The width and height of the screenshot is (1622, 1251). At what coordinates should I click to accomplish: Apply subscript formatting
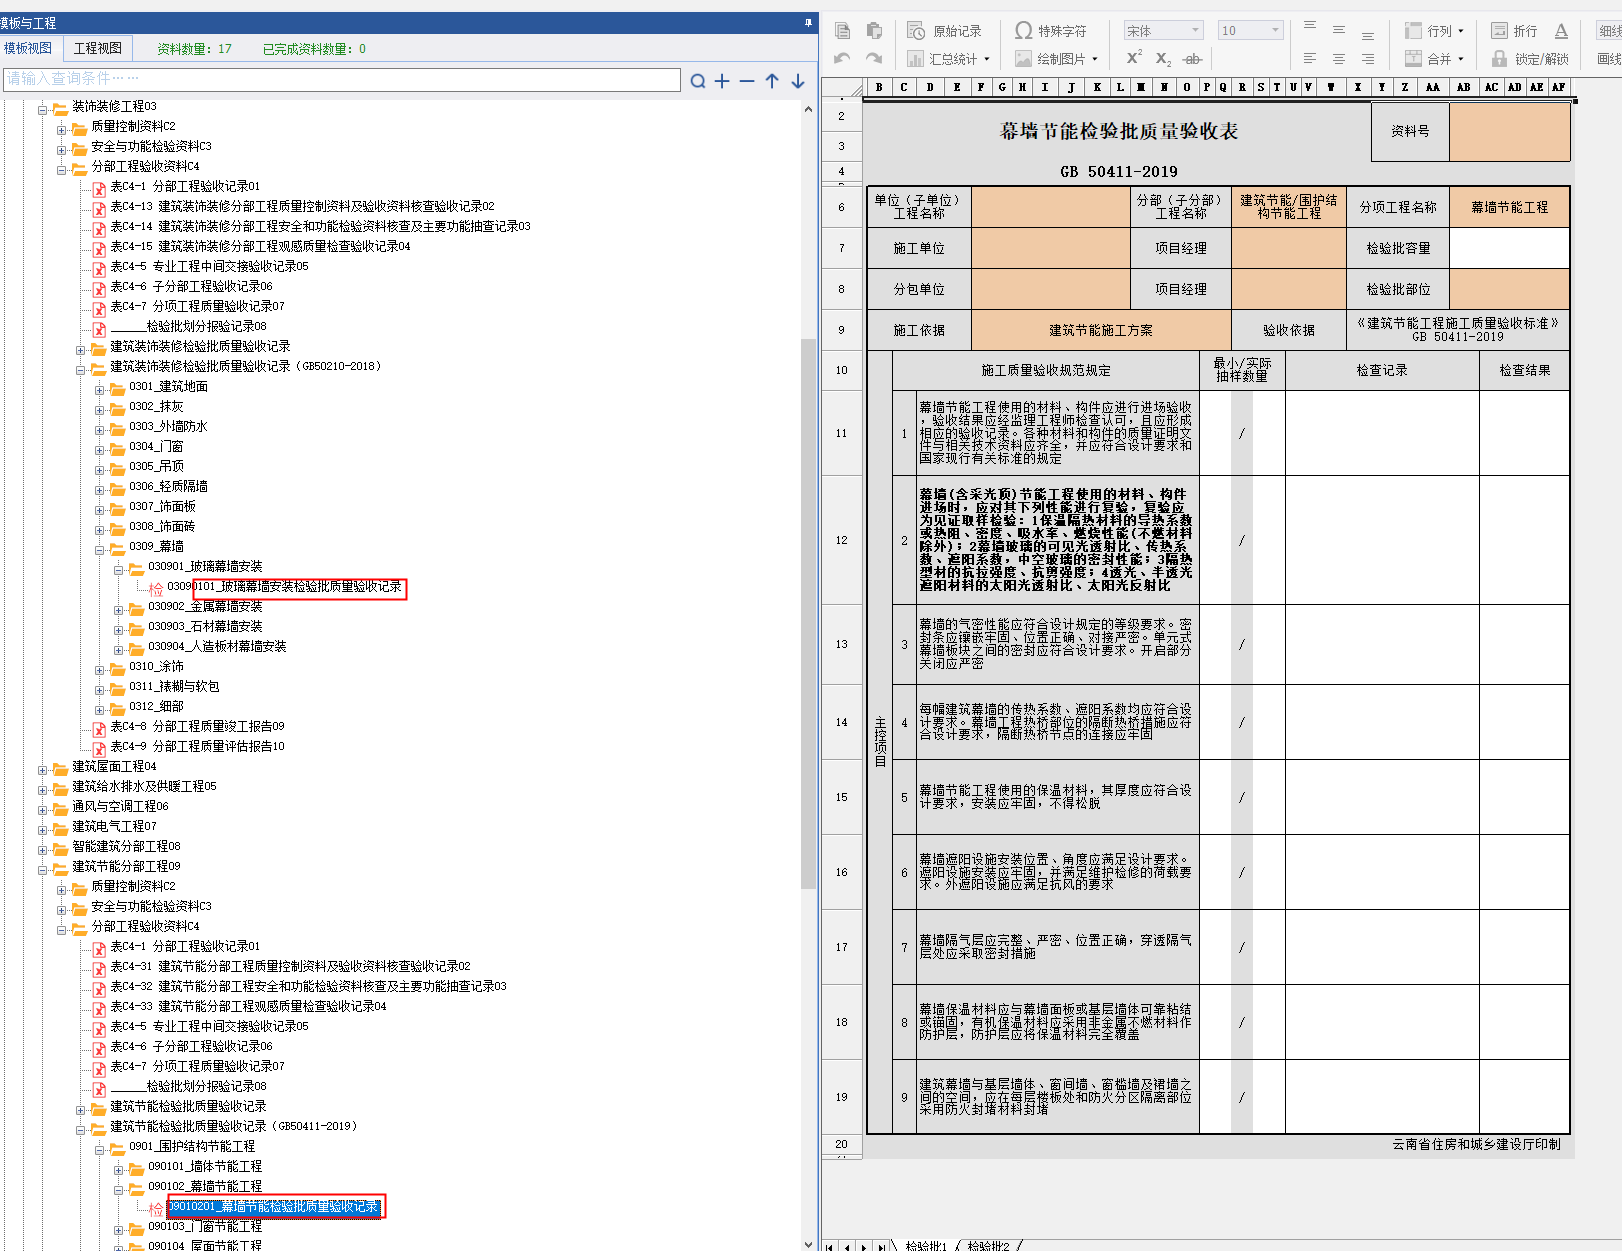click(1163, 59)
